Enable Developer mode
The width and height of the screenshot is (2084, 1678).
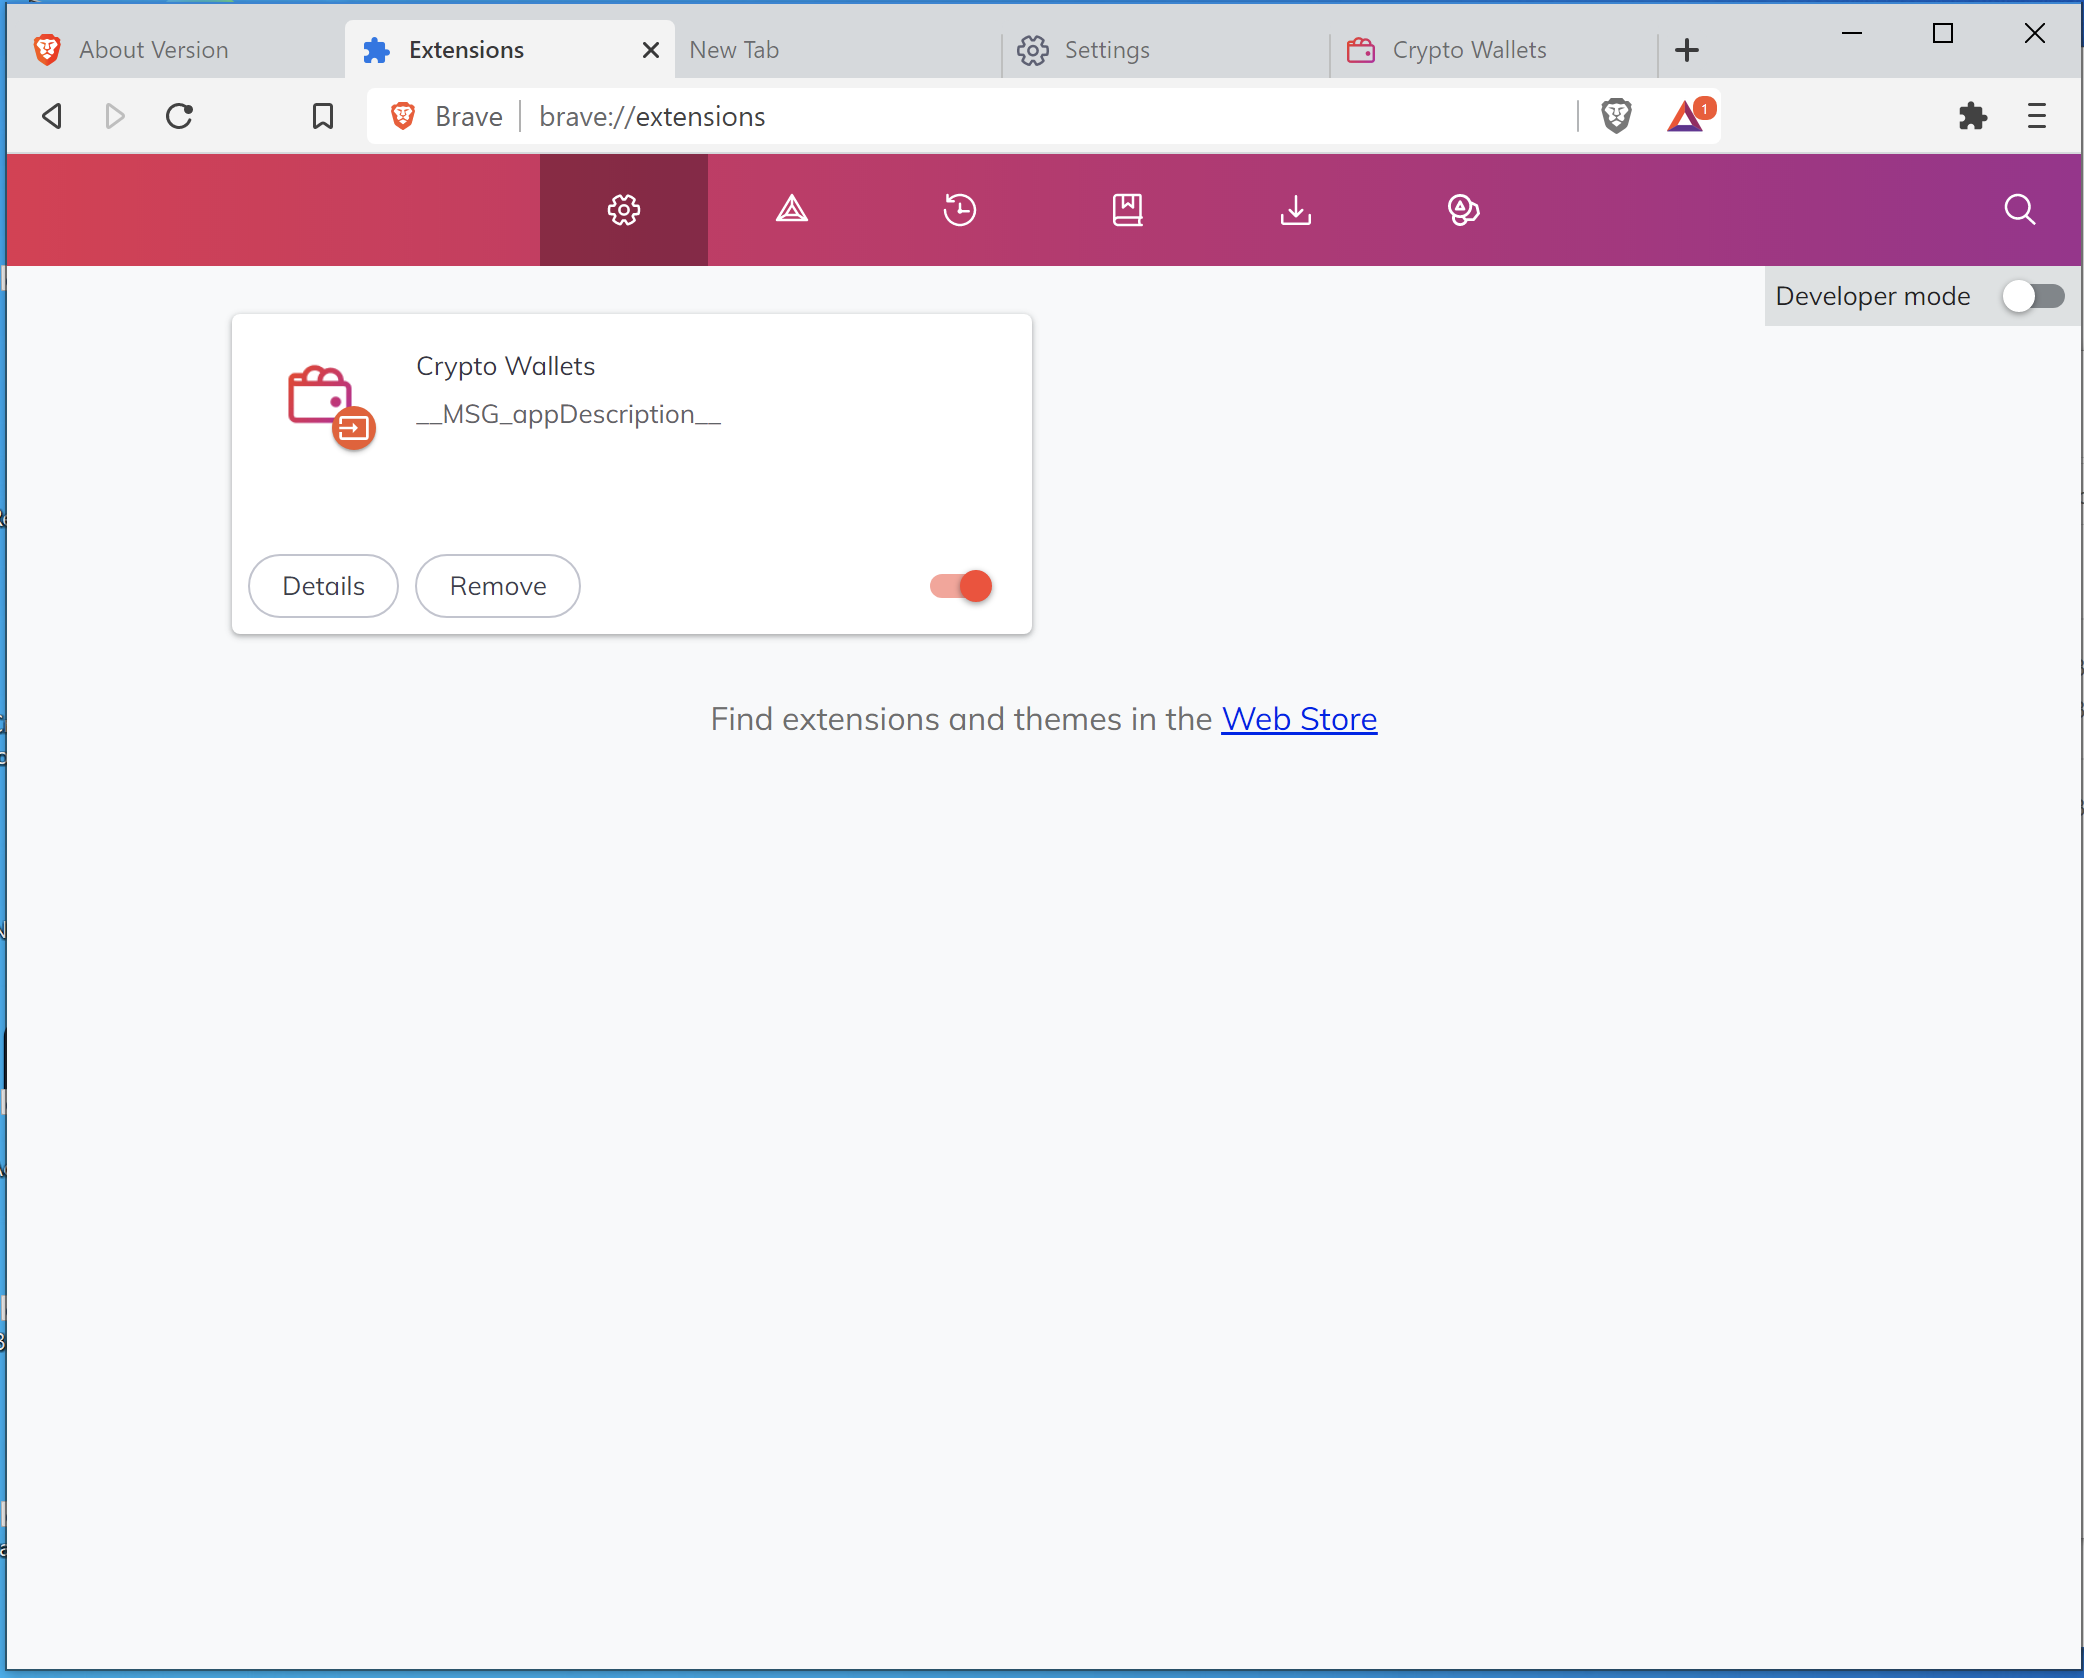tap(2033, 296)
